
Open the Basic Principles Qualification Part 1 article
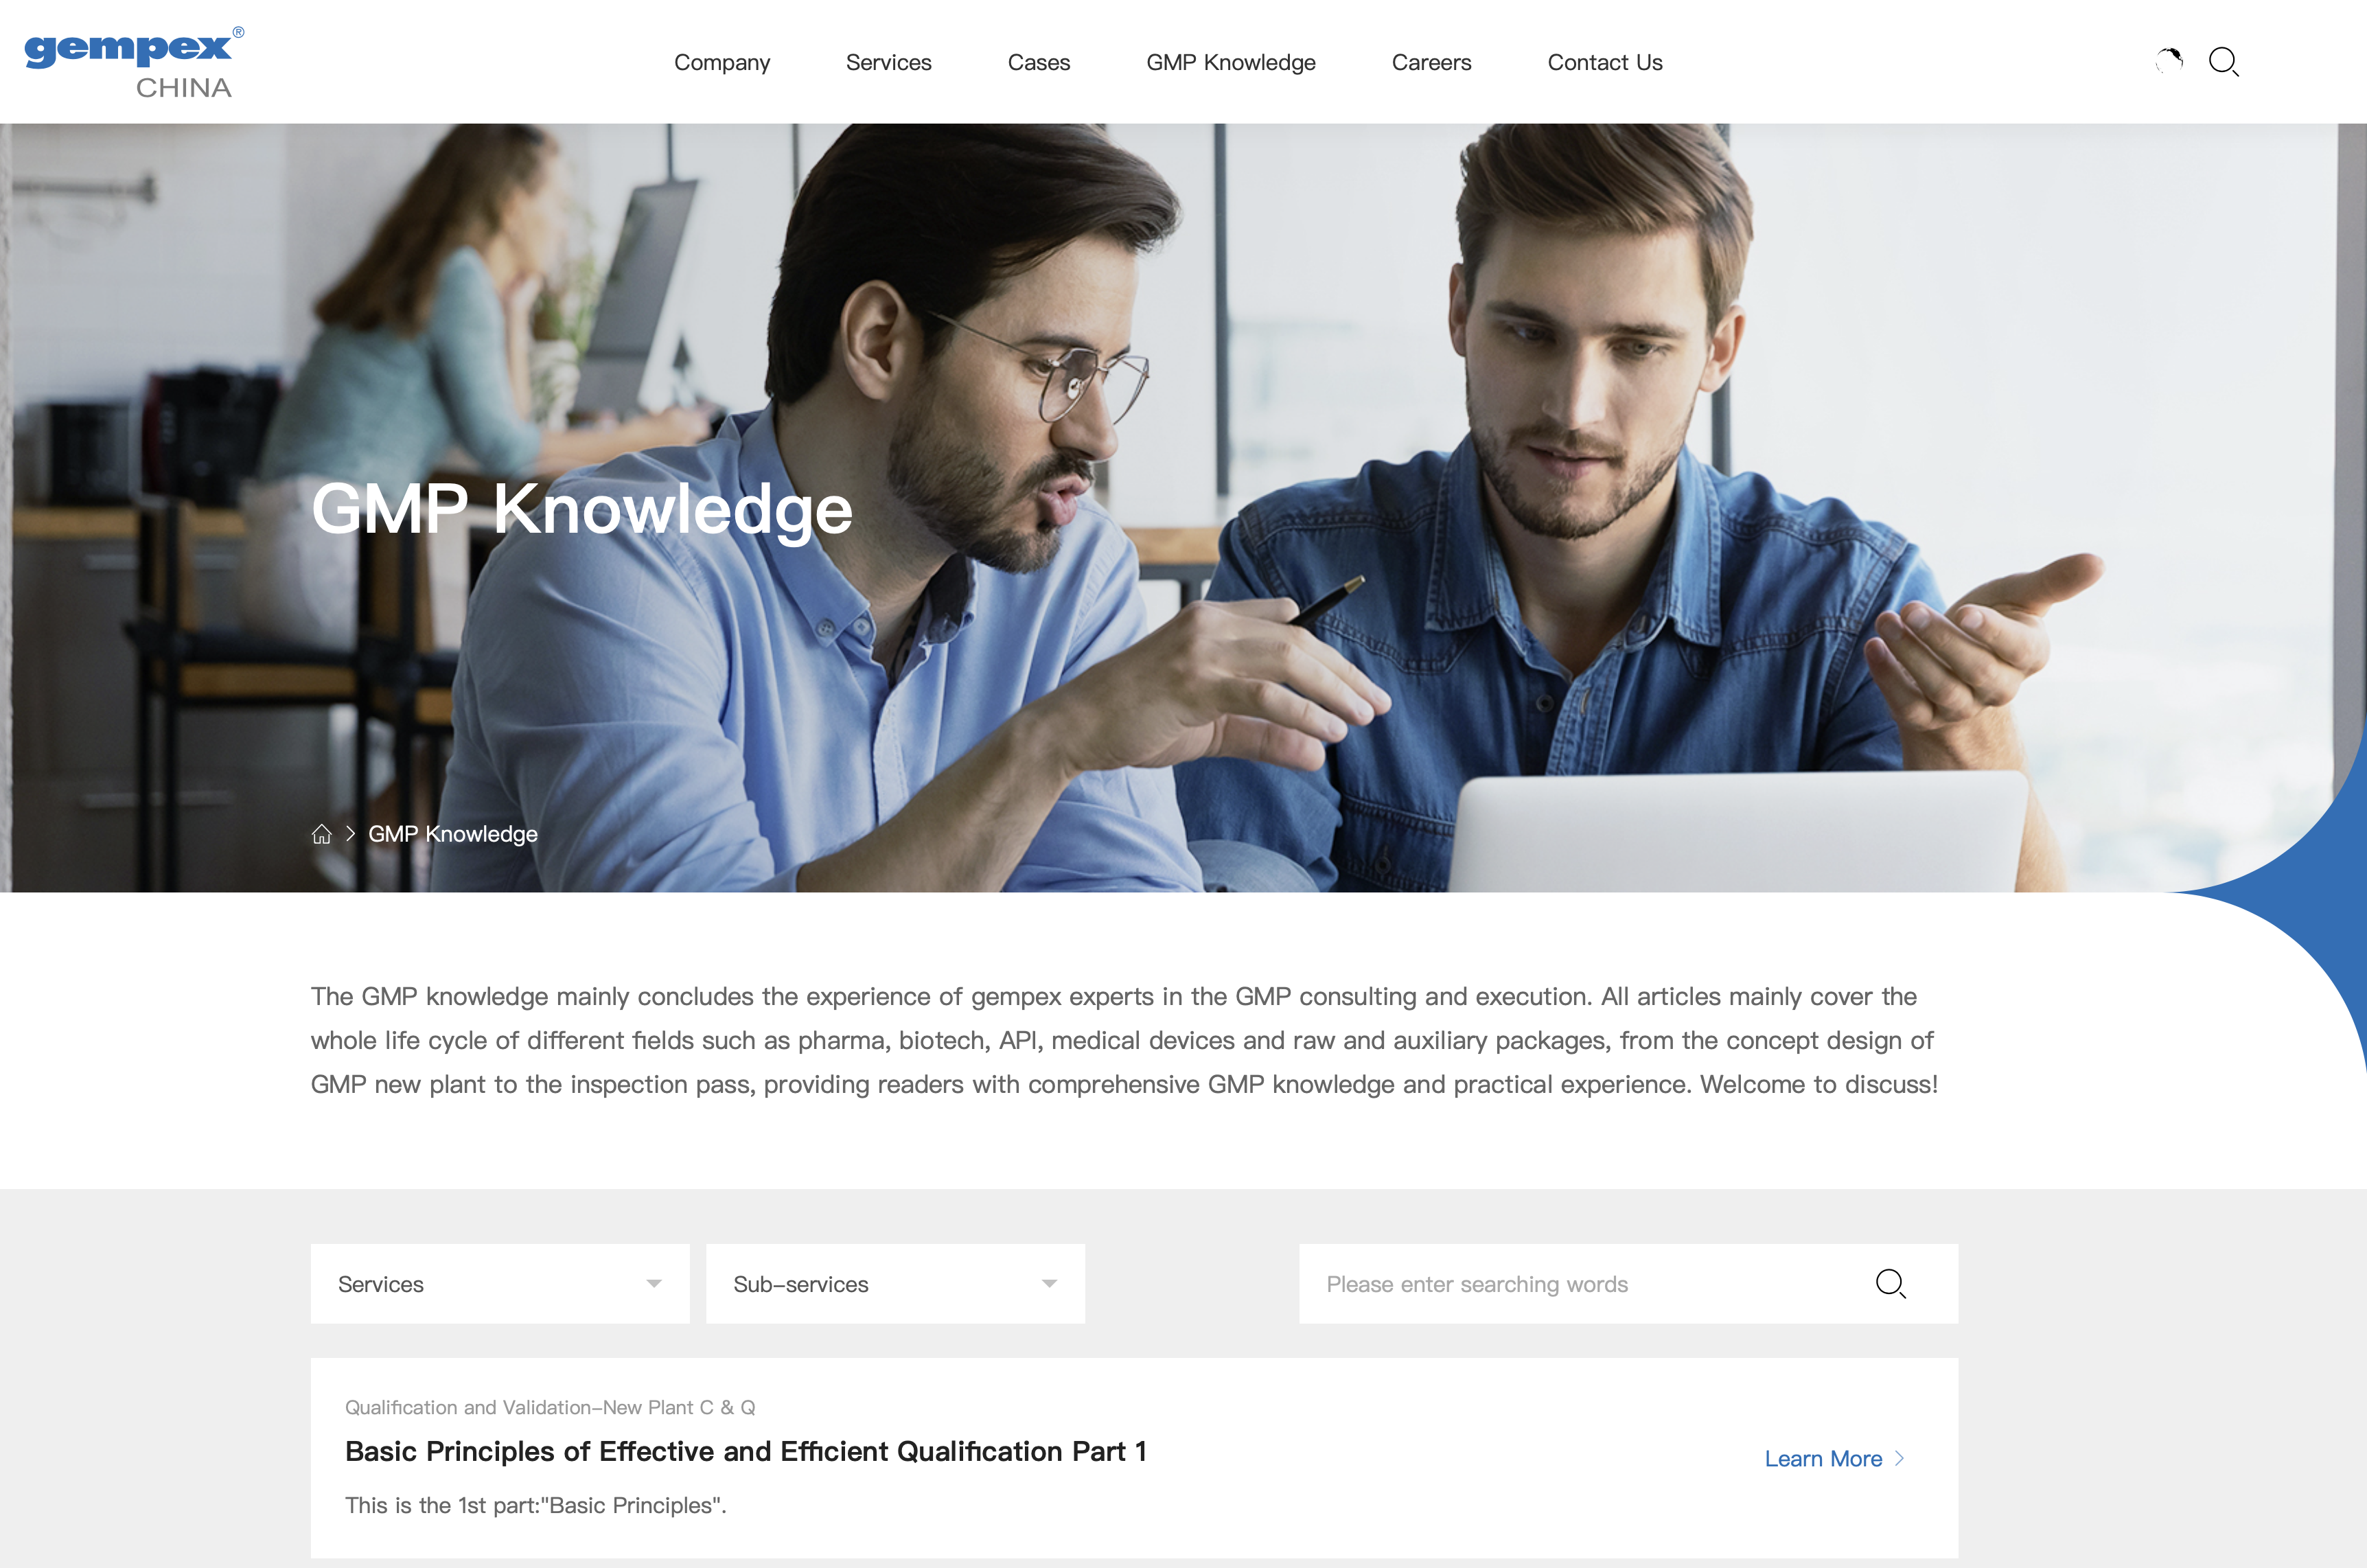746,1452
